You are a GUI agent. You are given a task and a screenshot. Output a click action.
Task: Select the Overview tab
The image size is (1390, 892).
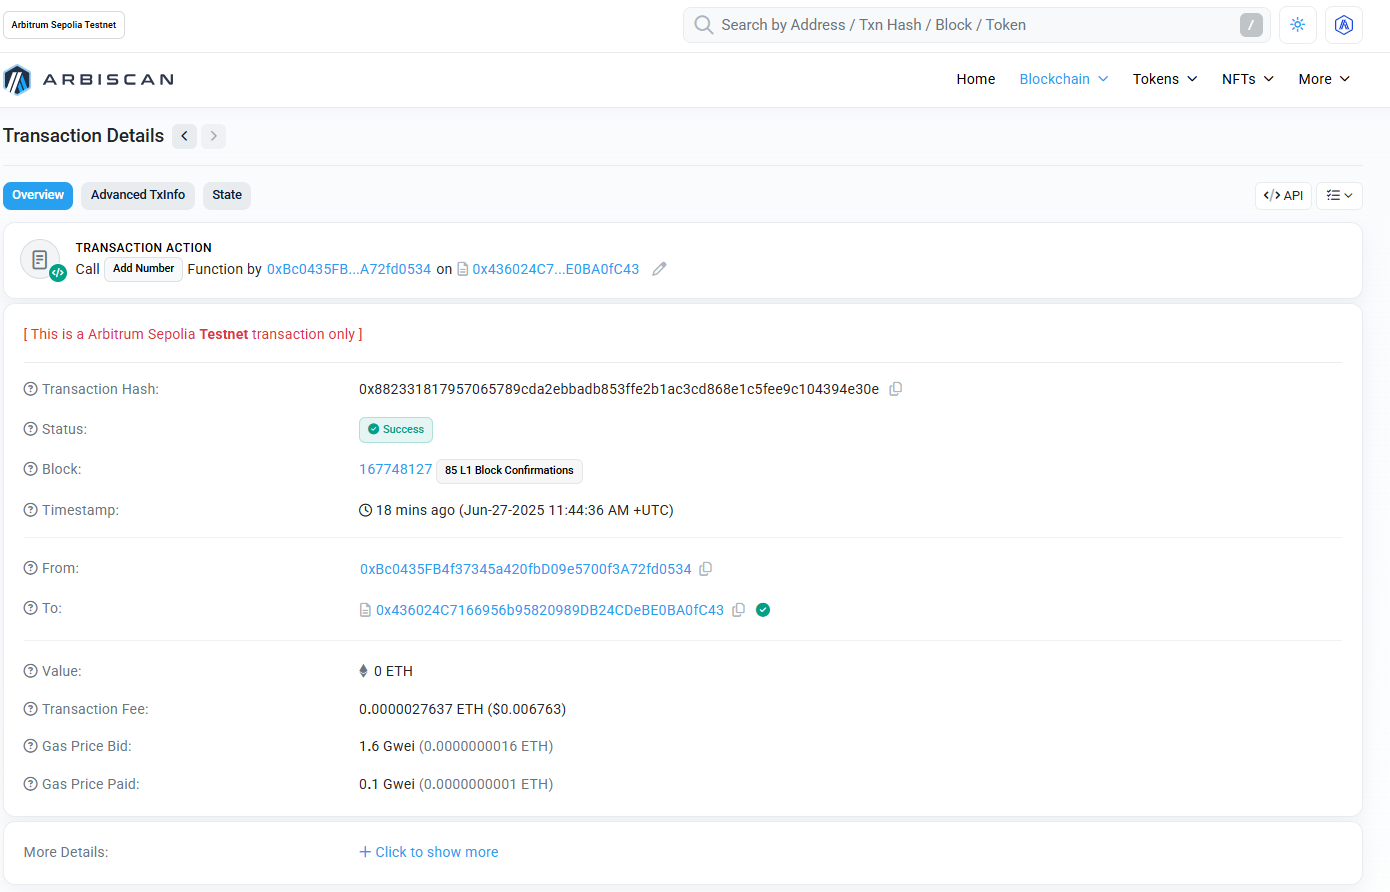coord(38,196)
